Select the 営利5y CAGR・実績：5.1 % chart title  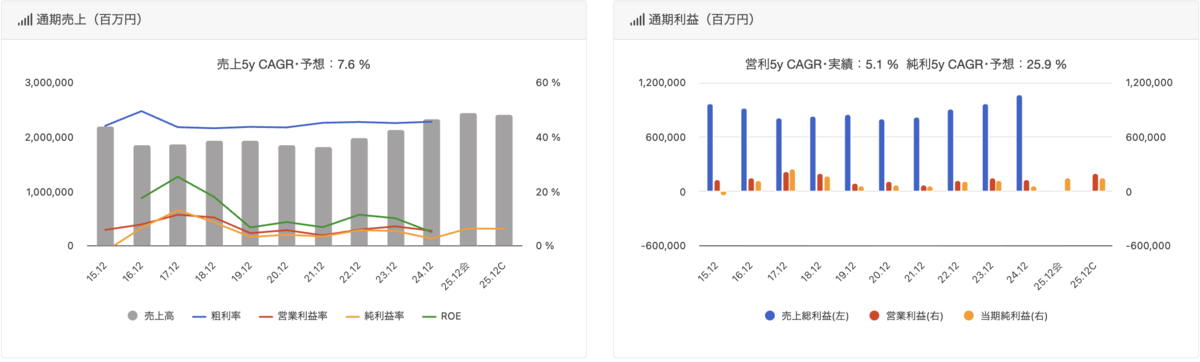pos(822,64)
